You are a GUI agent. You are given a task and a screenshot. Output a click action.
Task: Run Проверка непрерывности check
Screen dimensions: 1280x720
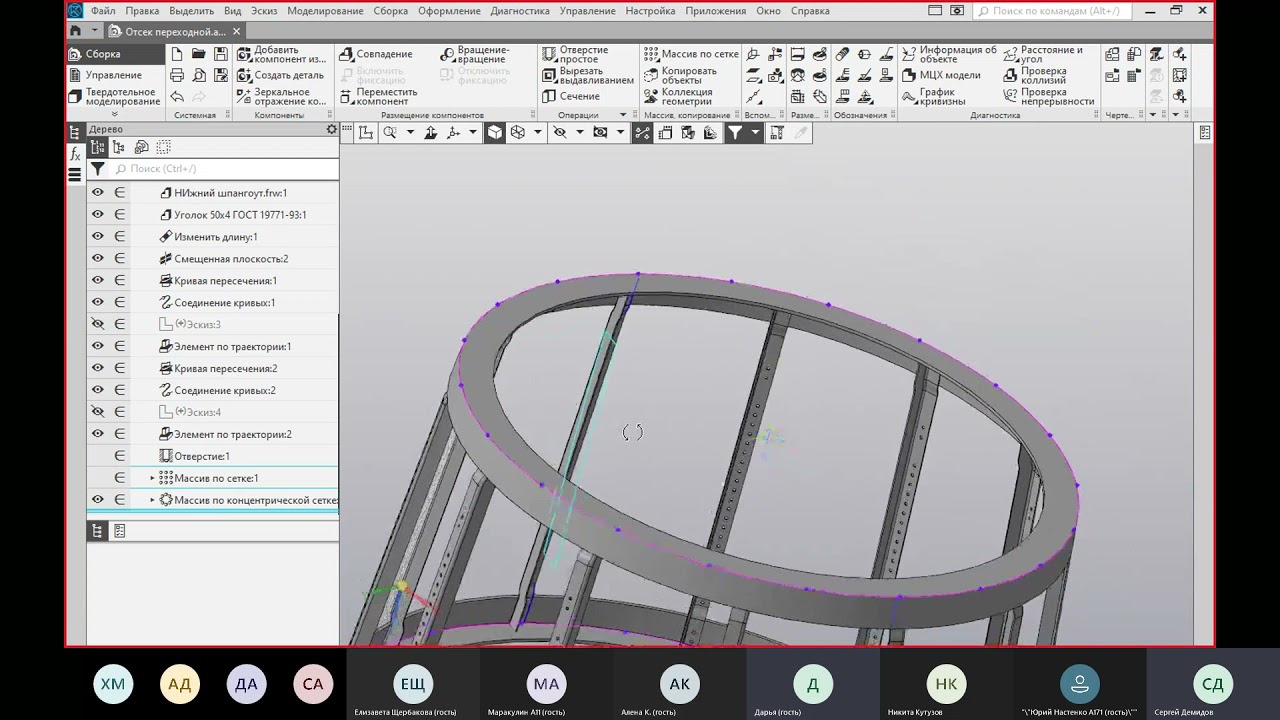tap(1049, 97)
